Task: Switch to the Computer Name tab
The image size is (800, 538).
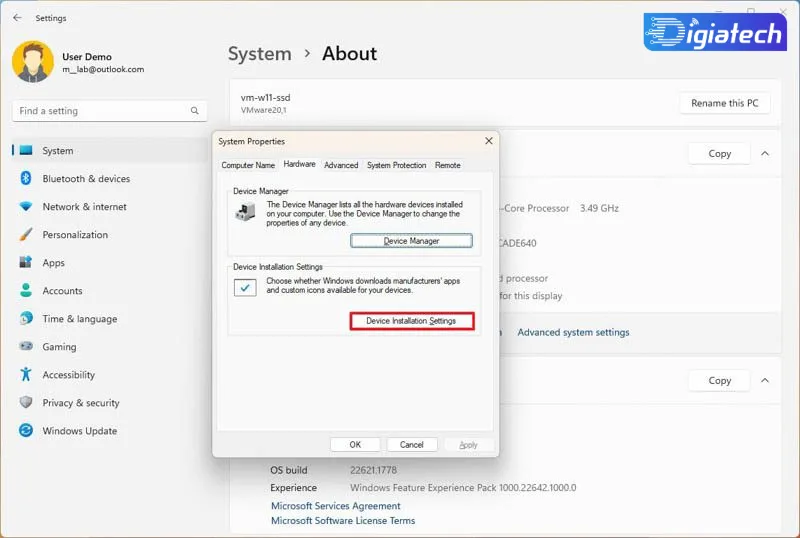Action: pos(248,165)
